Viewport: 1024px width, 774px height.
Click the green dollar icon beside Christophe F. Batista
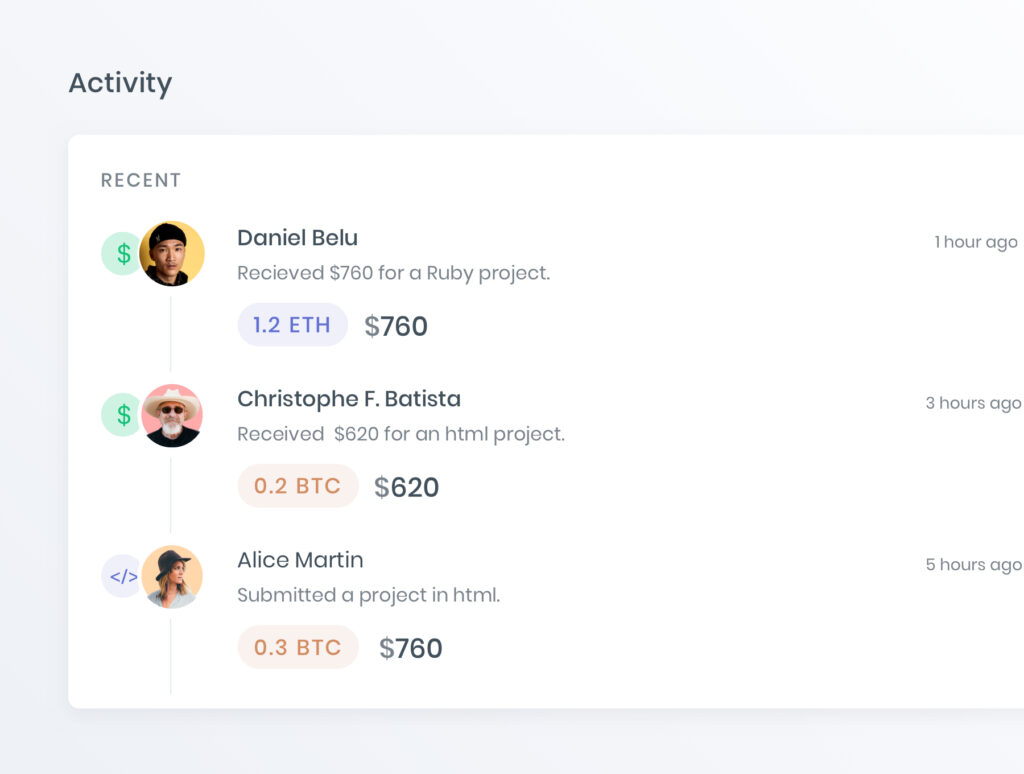click(122, 415)
